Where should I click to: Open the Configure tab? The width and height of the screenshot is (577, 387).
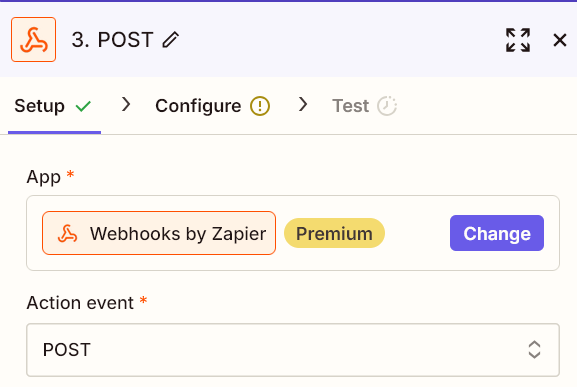[x=212, y=106]
